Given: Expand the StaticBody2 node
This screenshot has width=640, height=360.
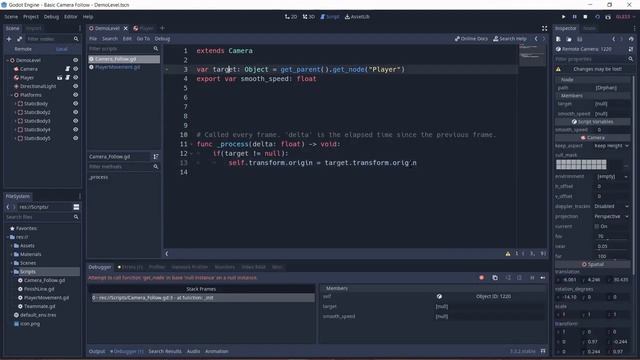Looking at the screenshot, I should (16, 112).
